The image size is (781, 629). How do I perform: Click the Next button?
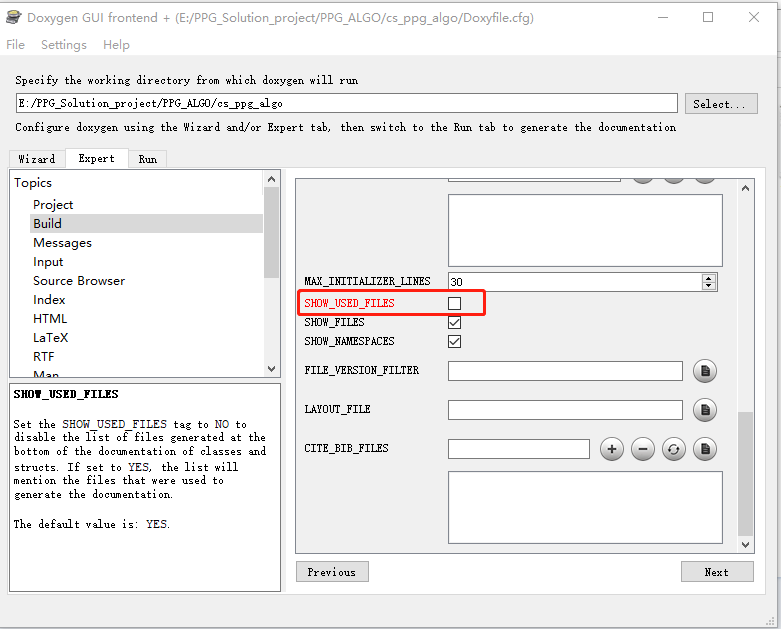(x=717, y=572)
